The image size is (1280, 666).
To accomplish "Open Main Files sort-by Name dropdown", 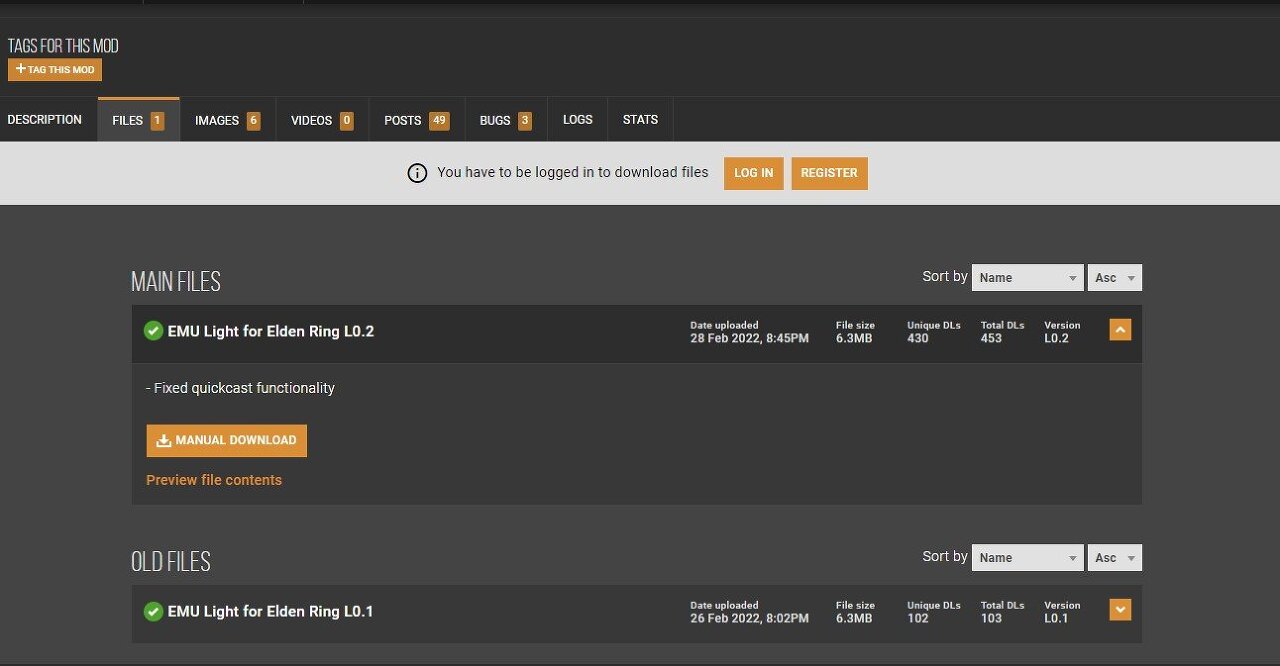I will coord(1028,278).
